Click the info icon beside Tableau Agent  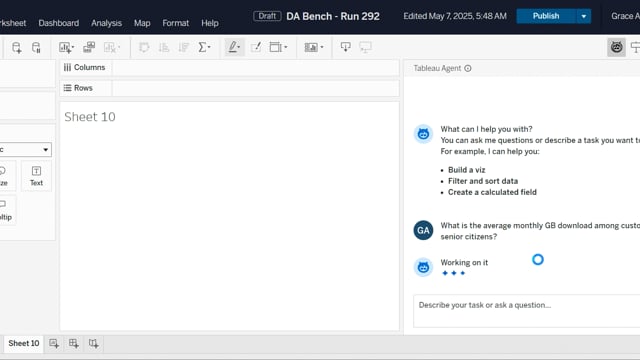tap(468, 69)
